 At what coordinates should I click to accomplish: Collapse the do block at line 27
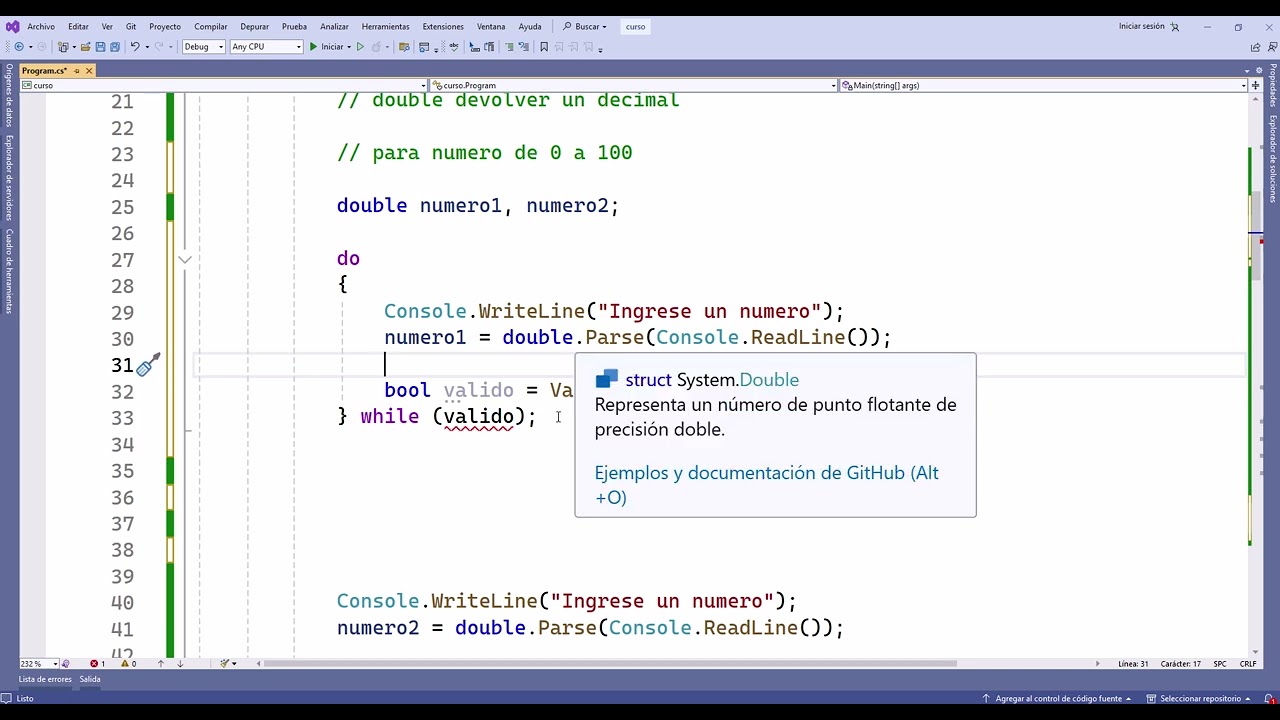tap(185, 260)
